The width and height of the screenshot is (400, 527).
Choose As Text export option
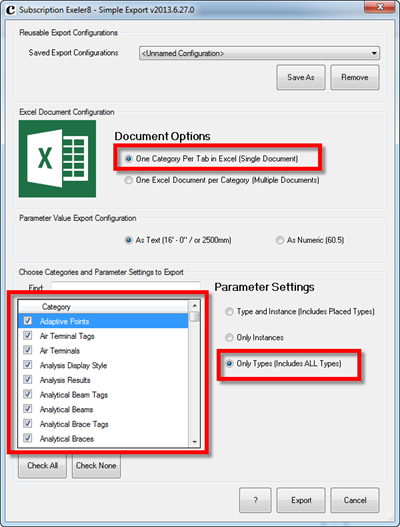tap(178, 240)
